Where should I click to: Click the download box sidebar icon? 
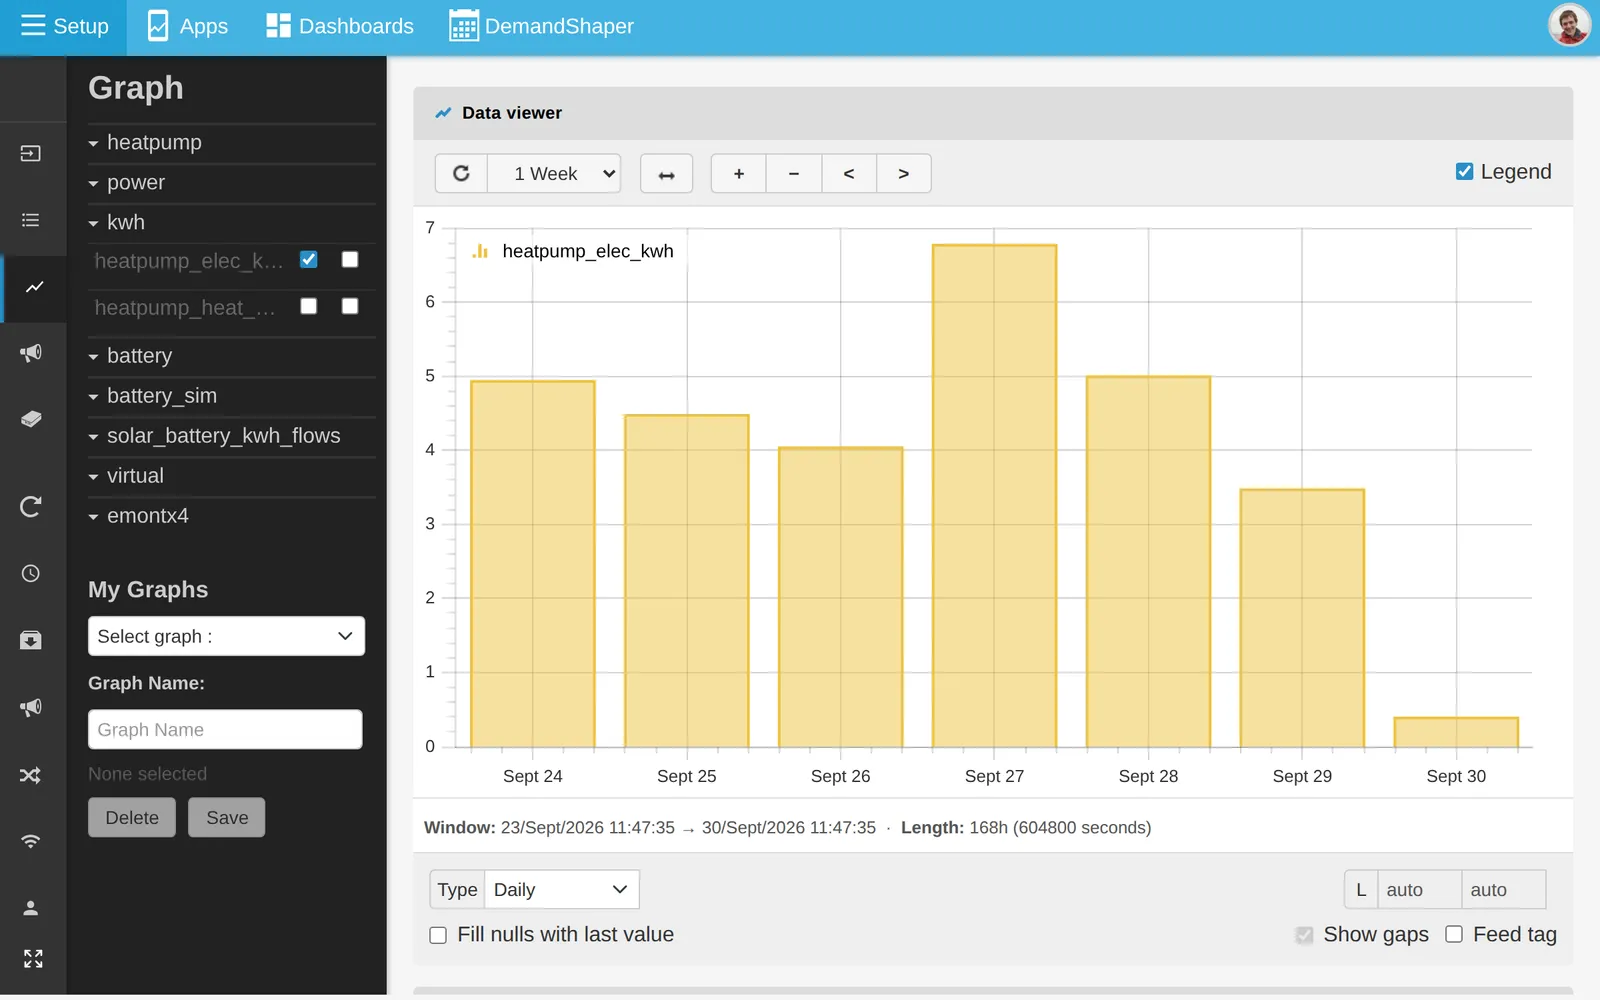tap(31, 640)
